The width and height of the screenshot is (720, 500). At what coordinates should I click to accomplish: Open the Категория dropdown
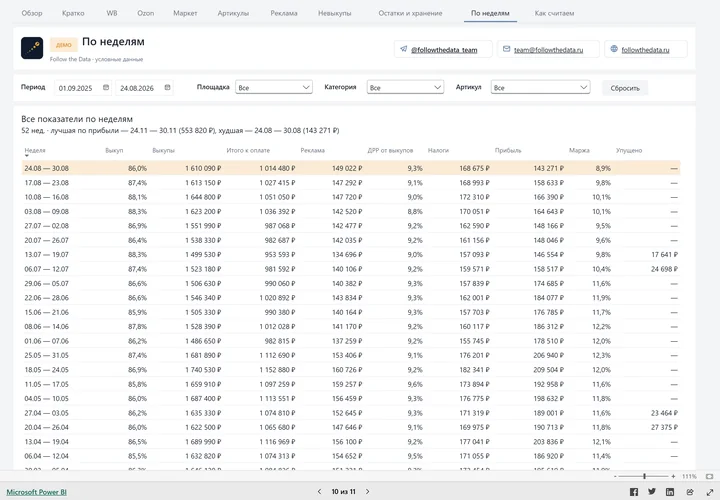pyautogui.click(x=405, y=87)
